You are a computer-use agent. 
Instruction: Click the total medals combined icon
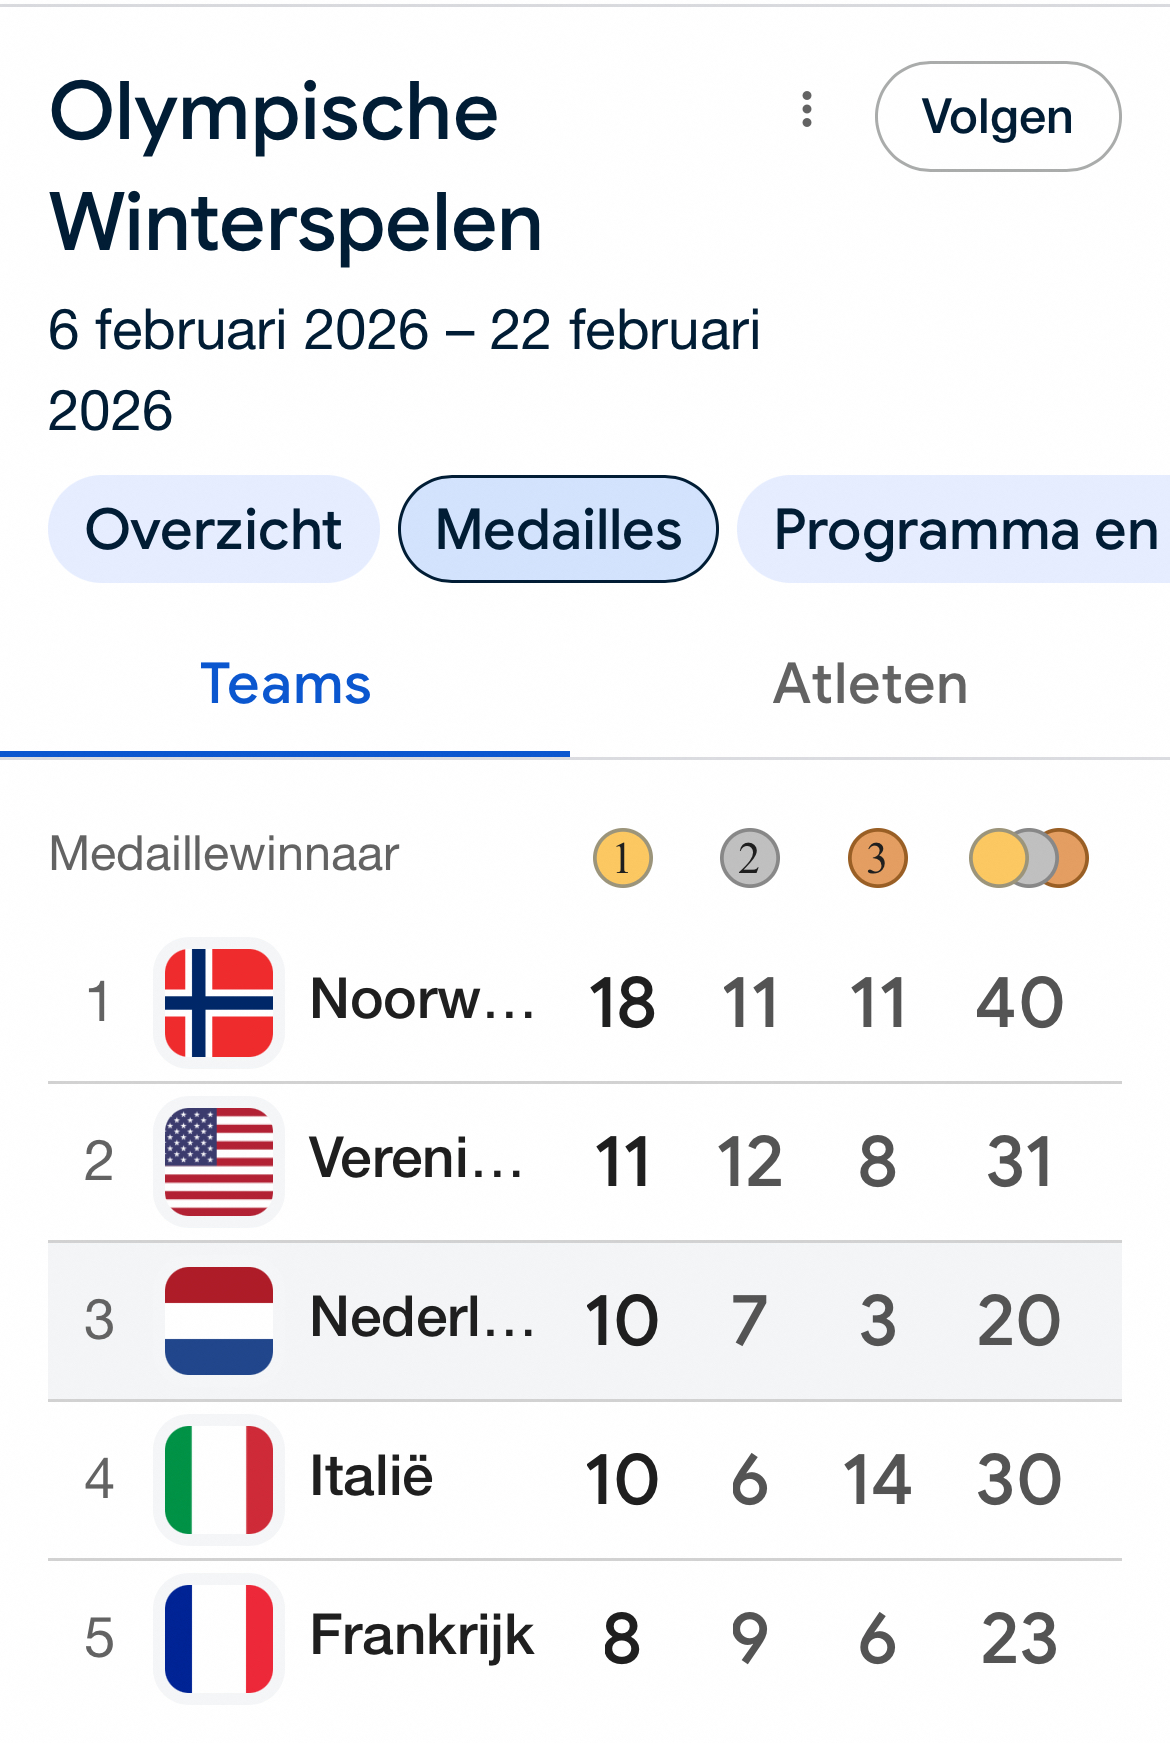[x=1028, y=858]
